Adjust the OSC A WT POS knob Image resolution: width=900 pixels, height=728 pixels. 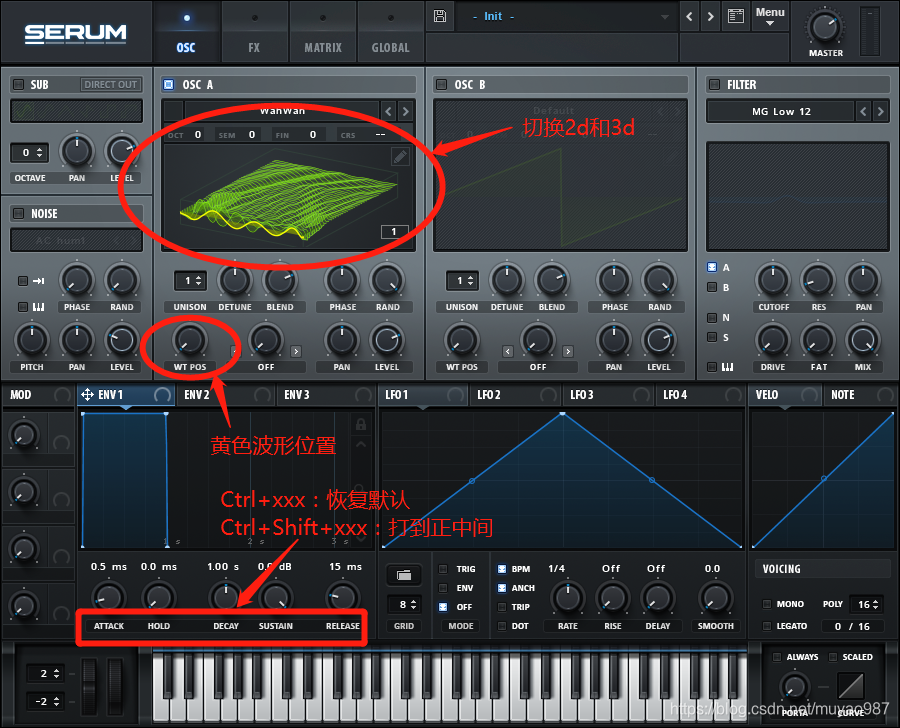click(x=189, y=340)
